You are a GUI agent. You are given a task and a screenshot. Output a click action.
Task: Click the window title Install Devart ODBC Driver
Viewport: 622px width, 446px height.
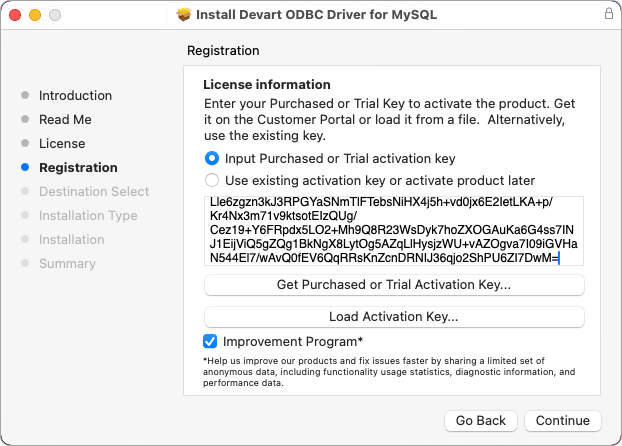[x=316, y=15]
